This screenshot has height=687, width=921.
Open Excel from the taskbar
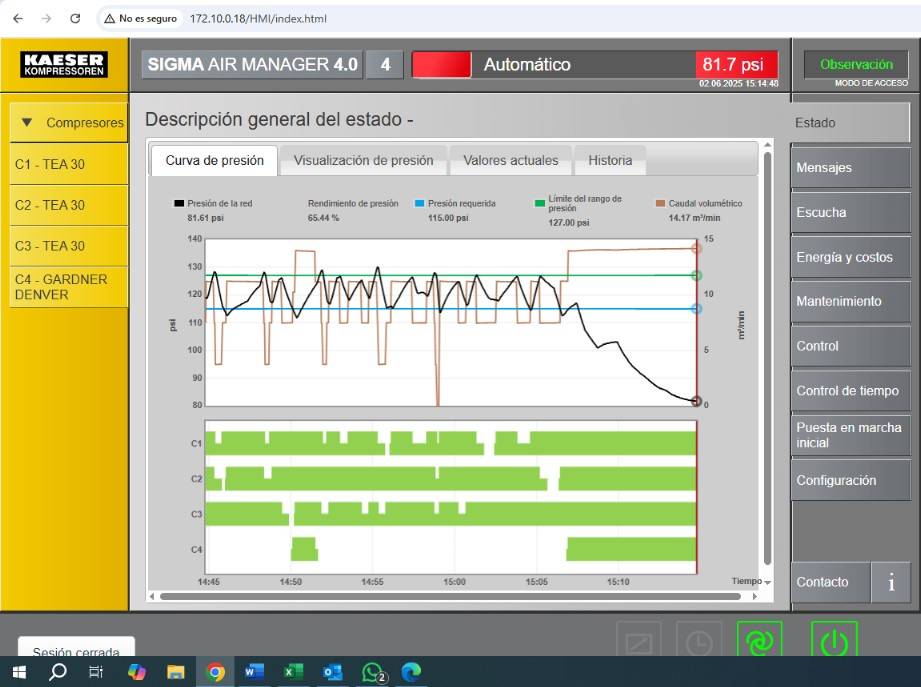point(293,672)
